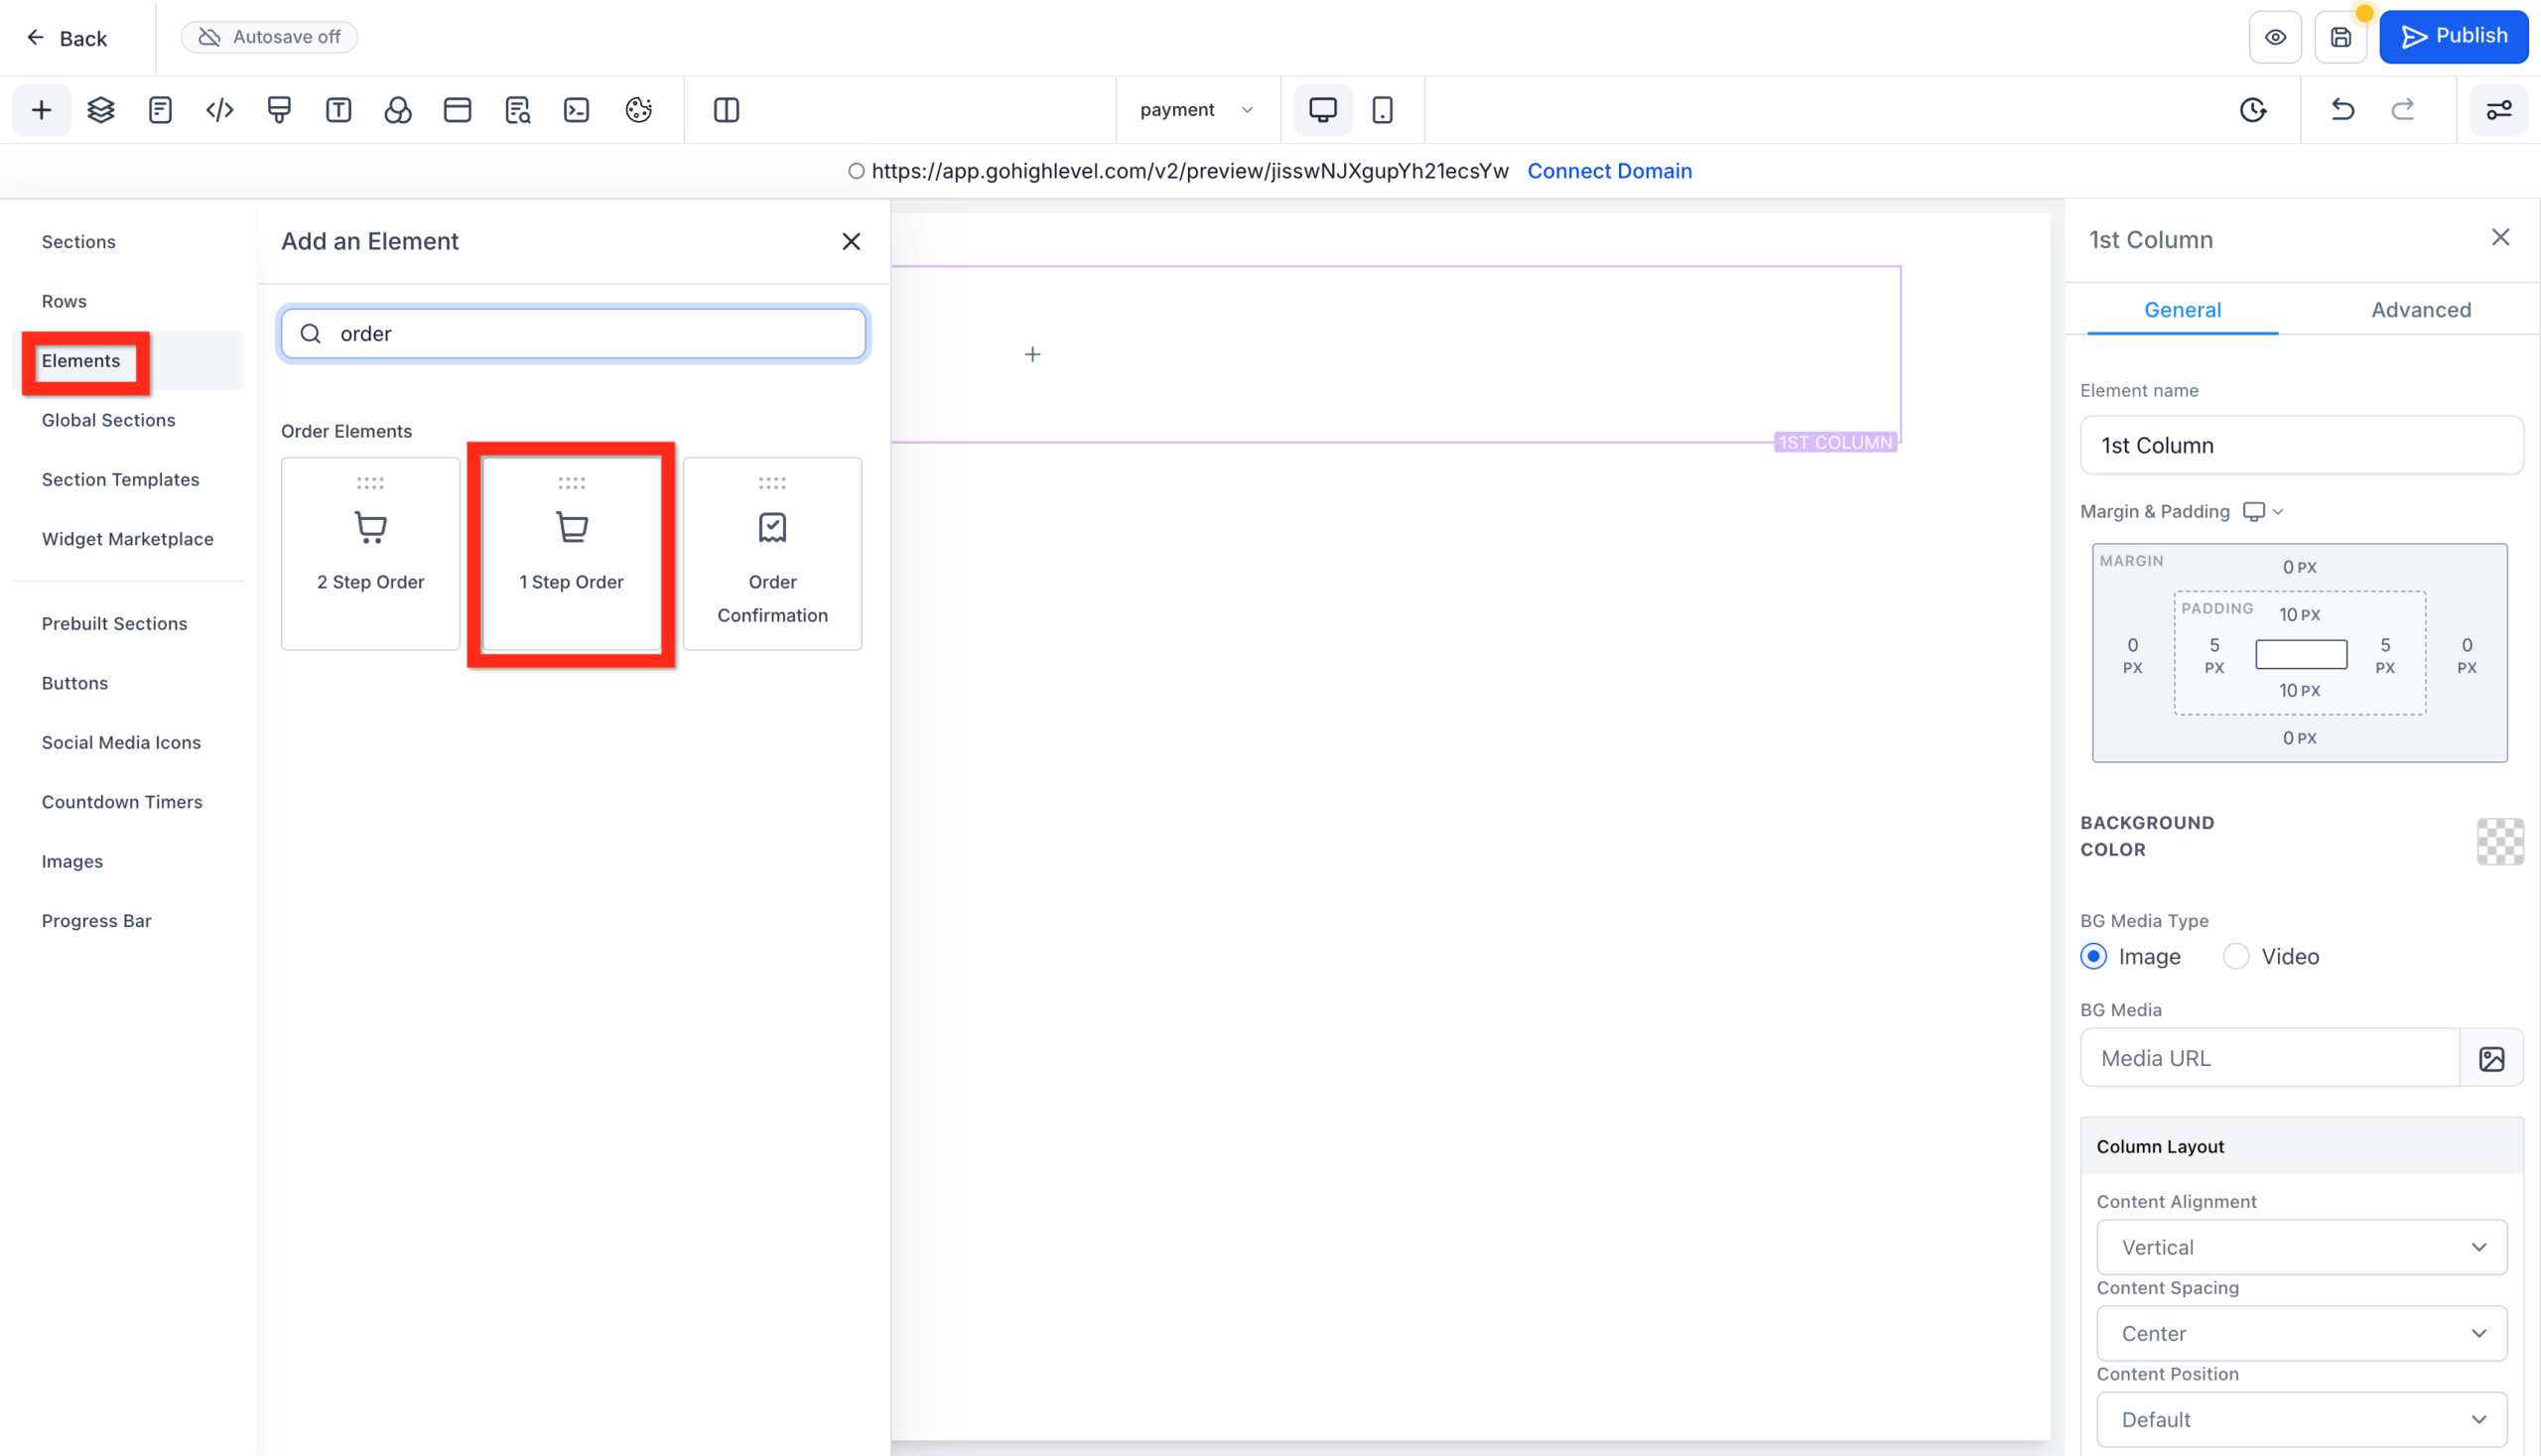
Task: Open the Custom Code editor icon
Action: coord(219,110)
